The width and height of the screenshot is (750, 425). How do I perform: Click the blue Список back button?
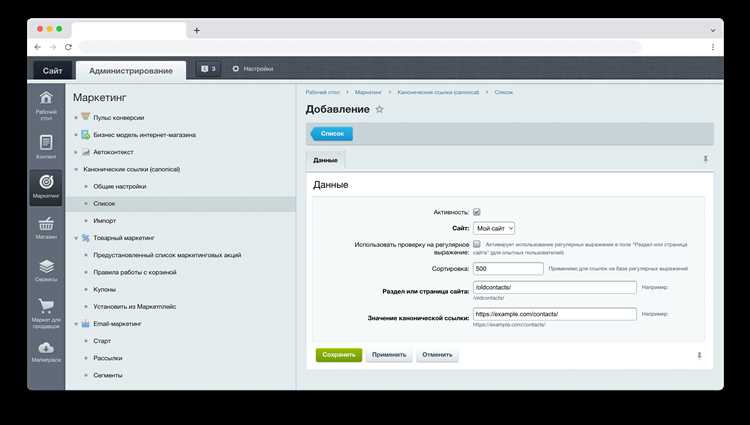click(x=332, y=134)
